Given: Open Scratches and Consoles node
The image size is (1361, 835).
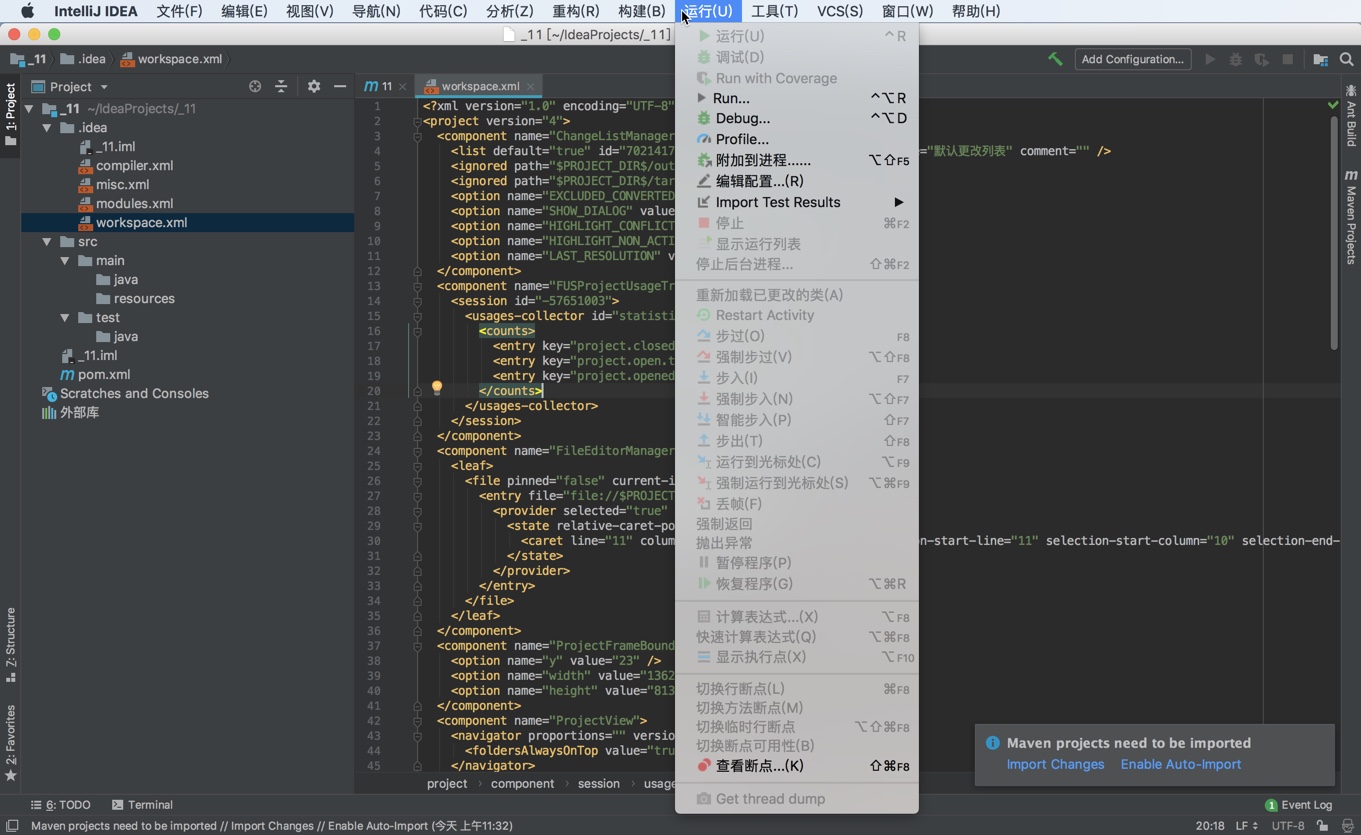Looking at the screenshot, I should coord(134,394).
